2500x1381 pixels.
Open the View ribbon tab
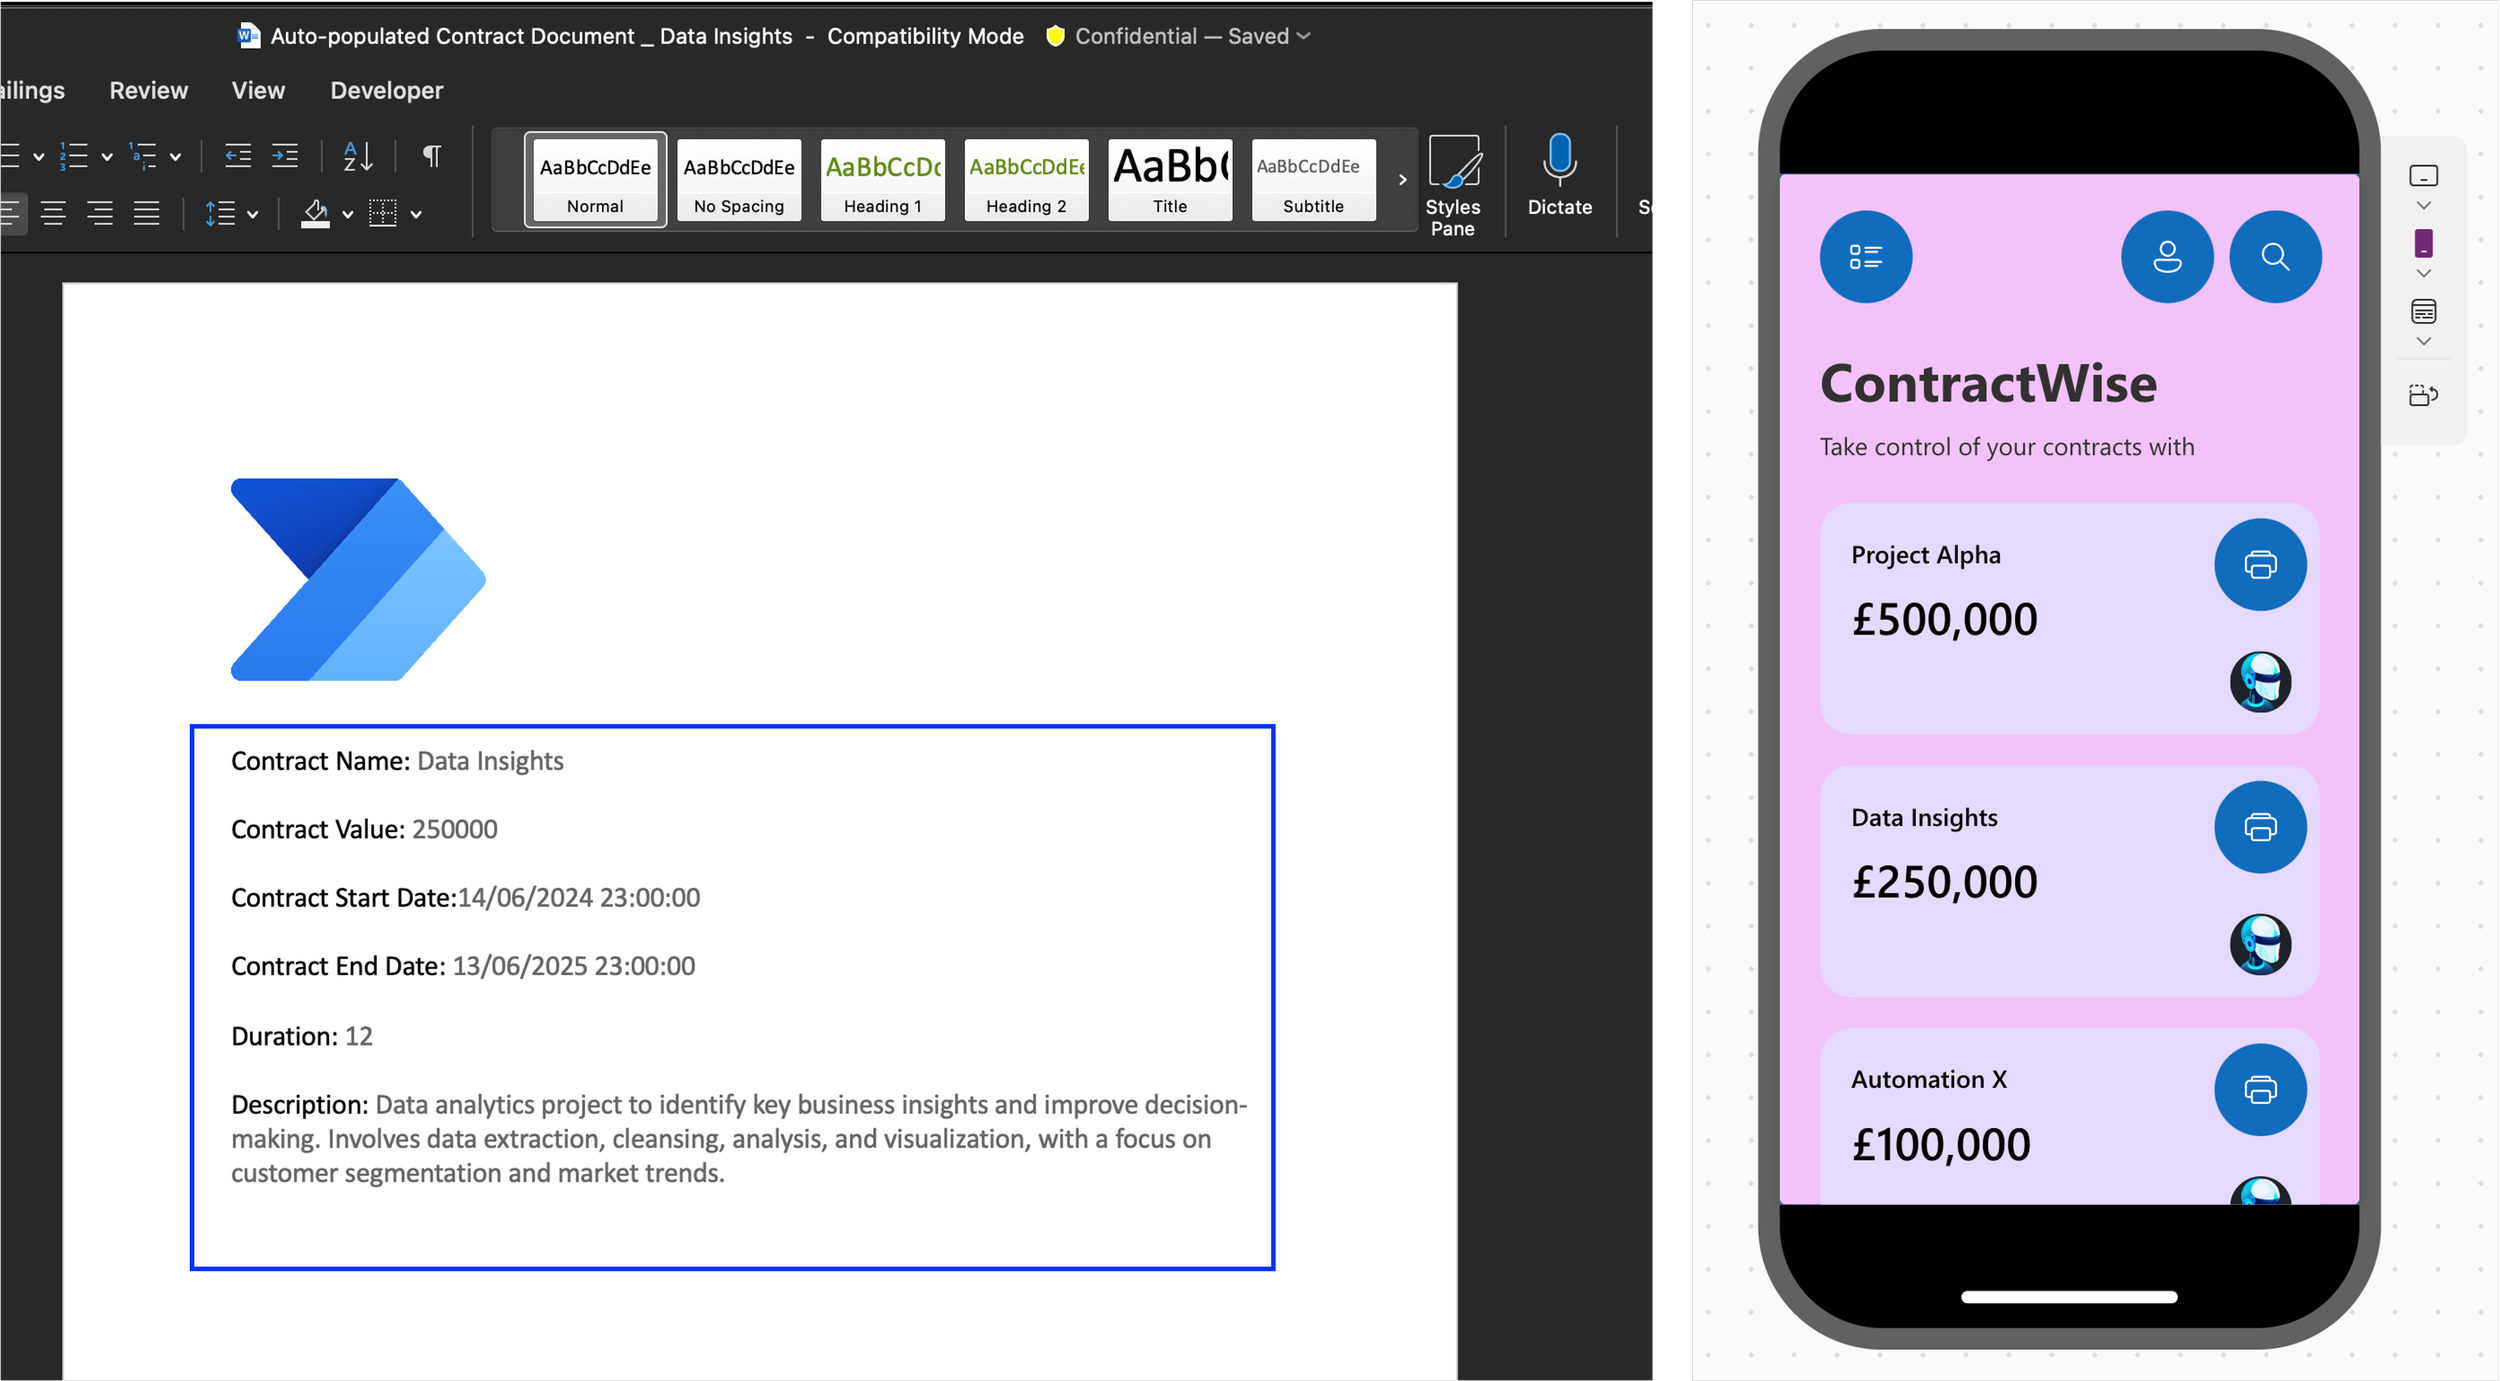point(258,90)
